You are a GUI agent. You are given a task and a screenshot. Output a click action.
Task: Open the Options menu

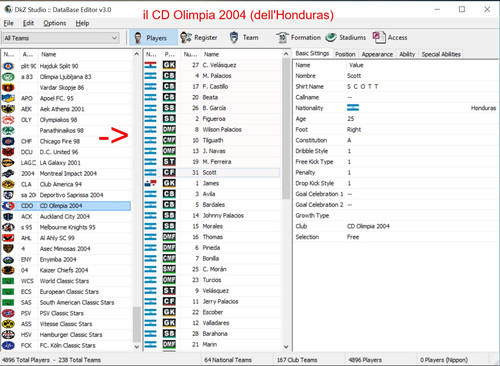(55, 23)
